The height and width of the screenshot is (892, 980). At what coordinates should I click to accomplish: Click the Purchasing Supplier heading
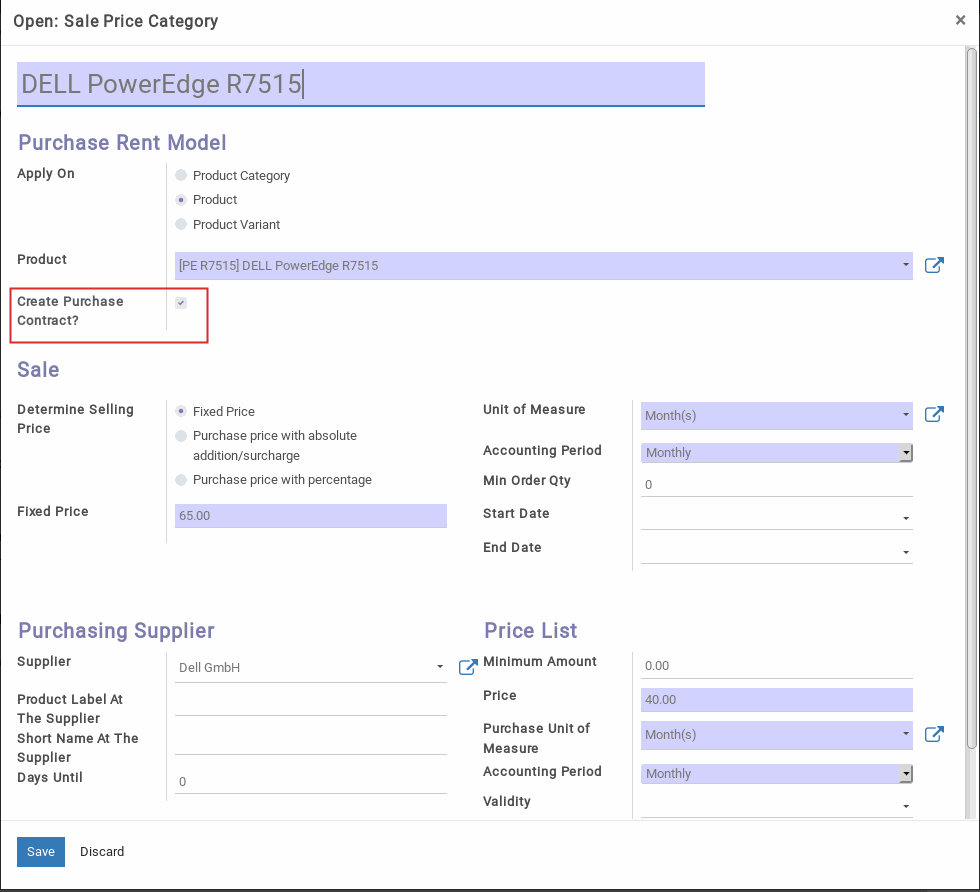click(116, 630)
